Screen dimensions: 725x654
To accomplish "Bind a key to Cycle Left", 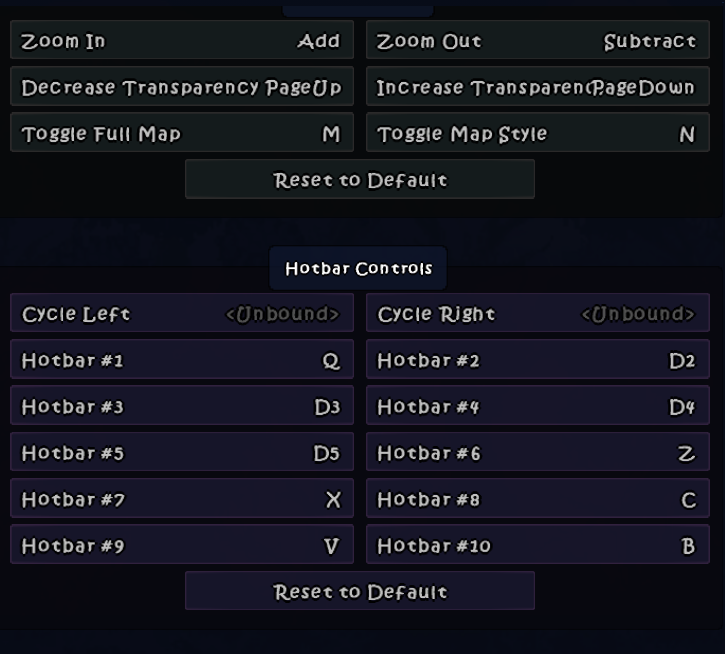I will point(182,314).
